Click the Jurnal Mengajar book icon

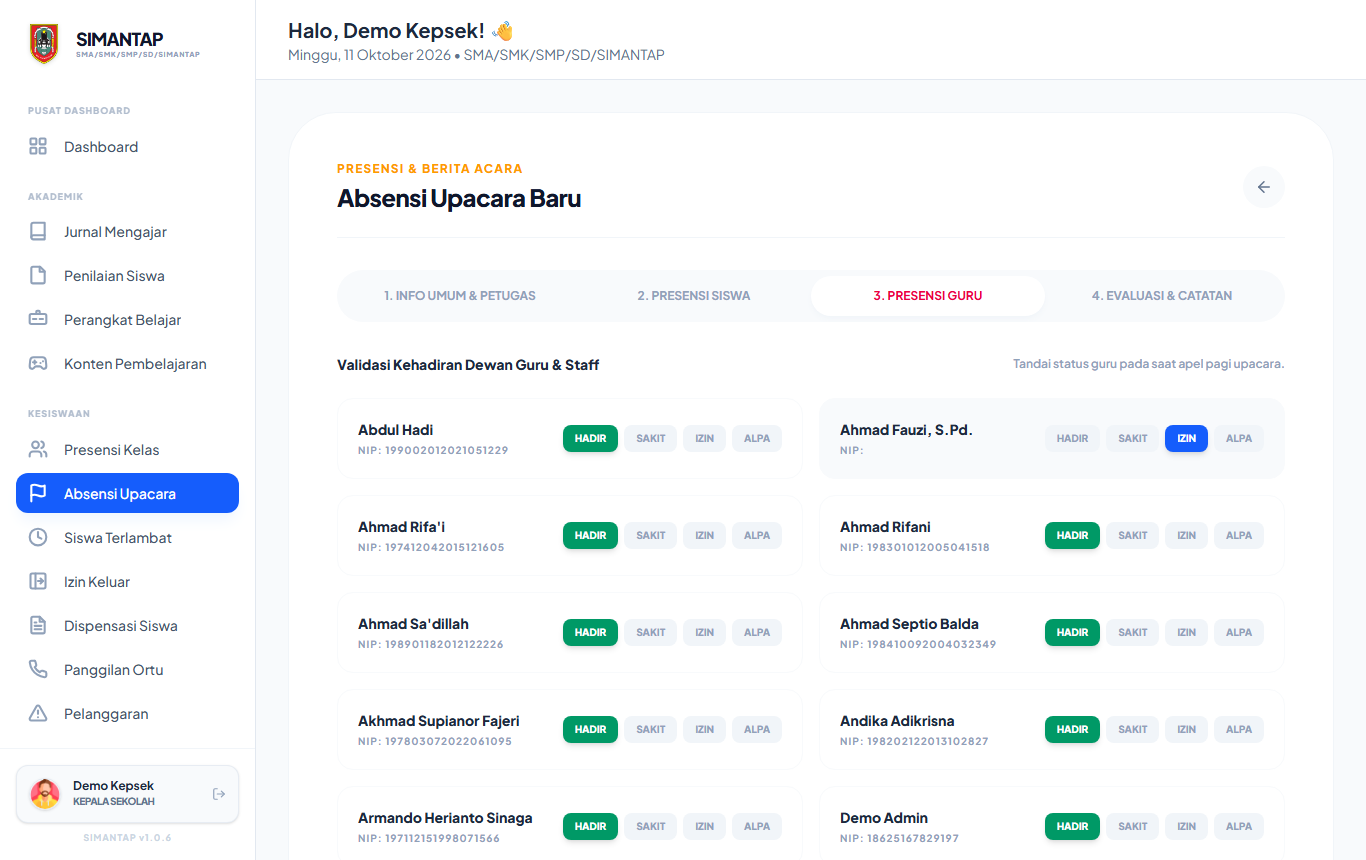[x=38, y=232]
